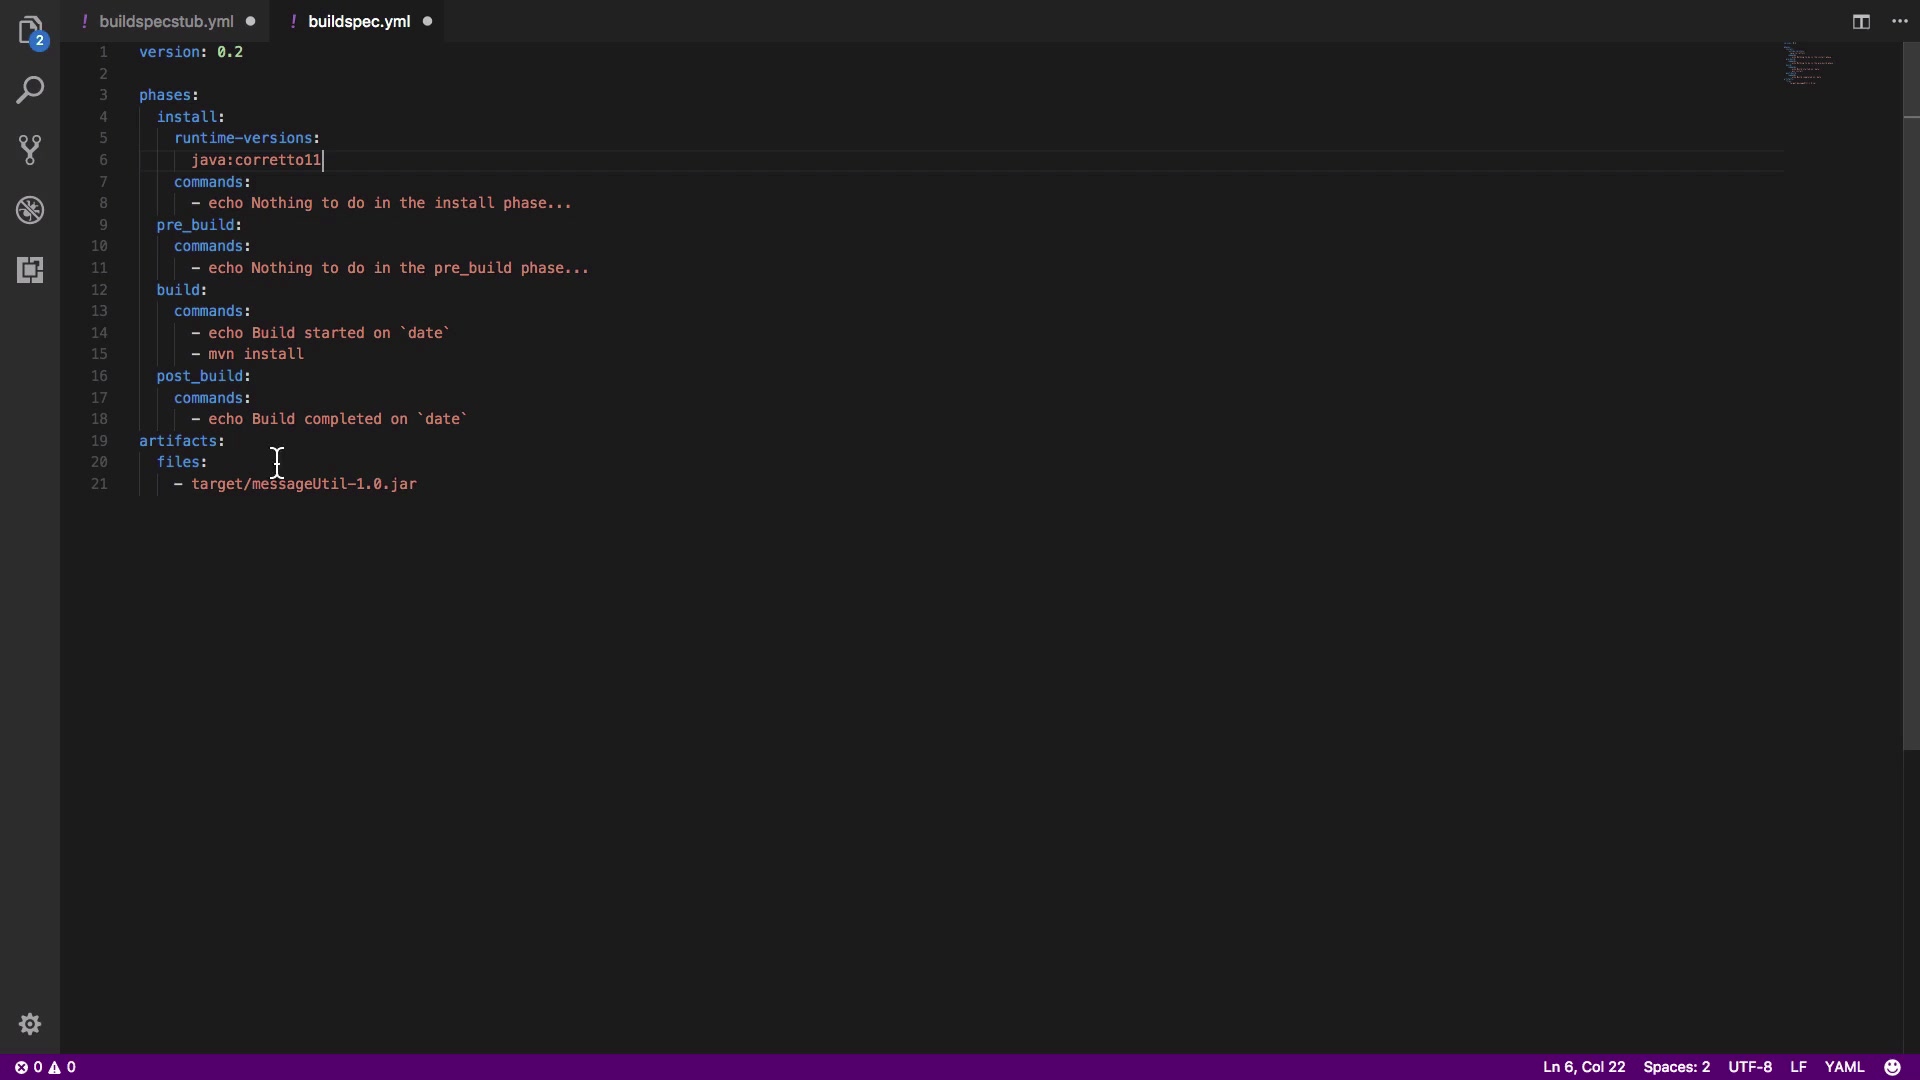Open the More Actions ellipsis menu
The image size is (1920, 1080).
(1900, 22)
